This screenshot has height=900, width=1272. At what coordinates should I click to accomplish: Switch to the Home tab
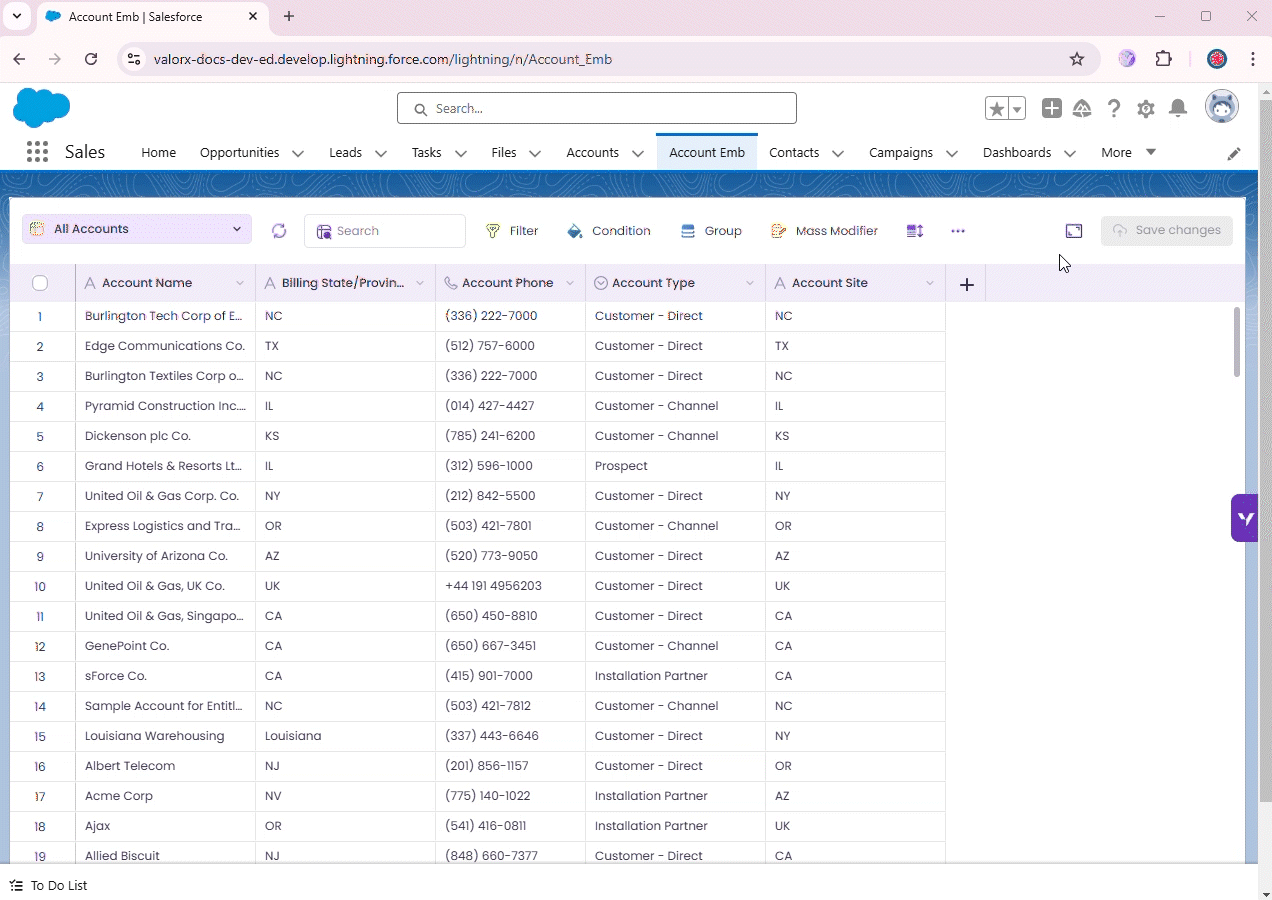(158, 153)
